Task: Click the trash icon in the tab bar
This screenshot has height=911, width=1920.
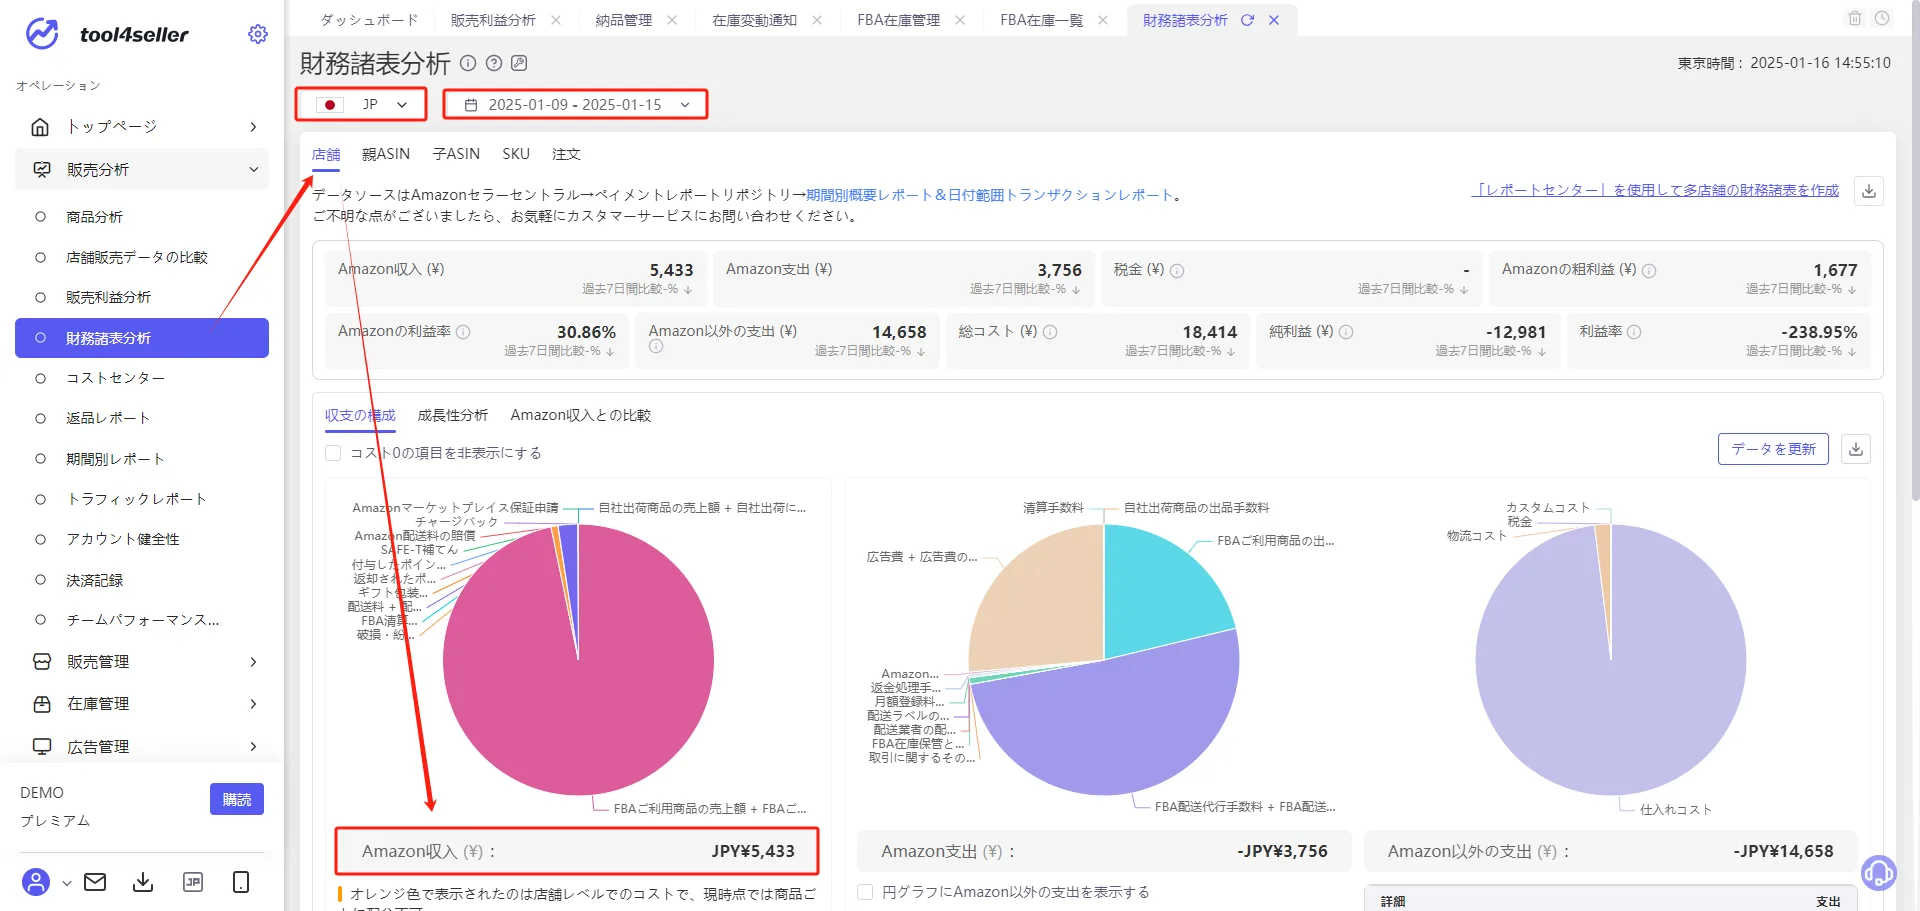Action: pyautogui.click(x=1855, y=18)
